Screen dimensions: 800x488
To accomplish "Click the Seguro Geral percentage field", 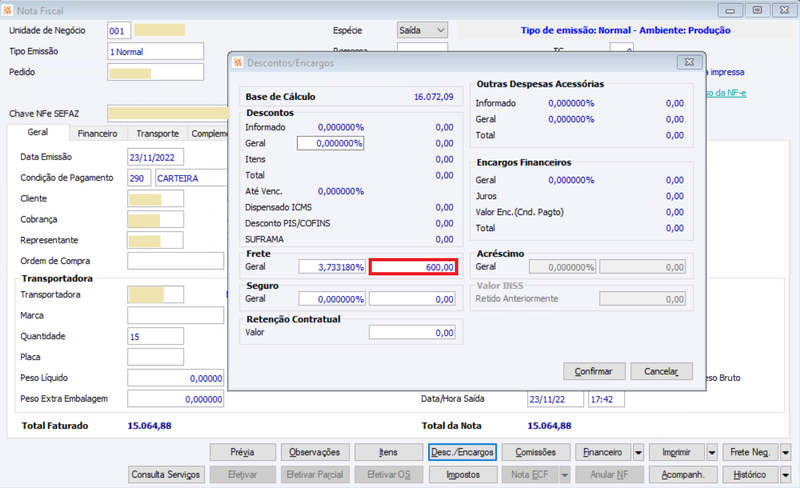I will pyautogui.click(x=332, y=299).
